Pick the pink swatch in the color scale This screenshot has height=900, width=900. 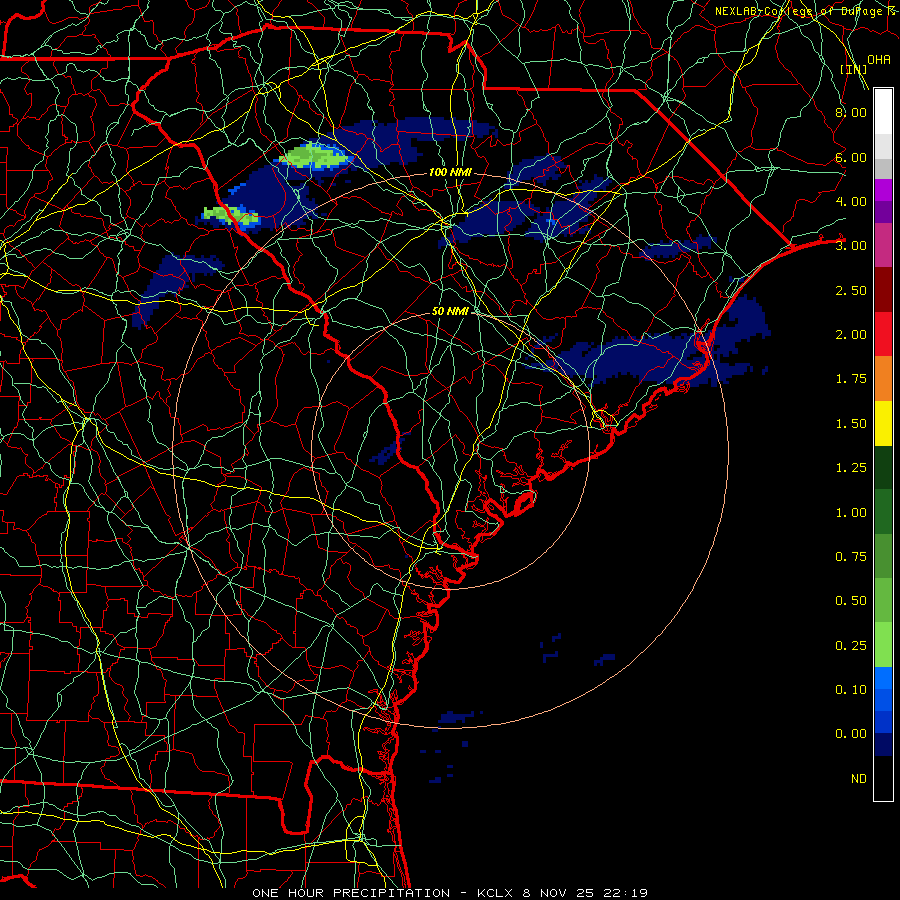[x=883, y=246]
